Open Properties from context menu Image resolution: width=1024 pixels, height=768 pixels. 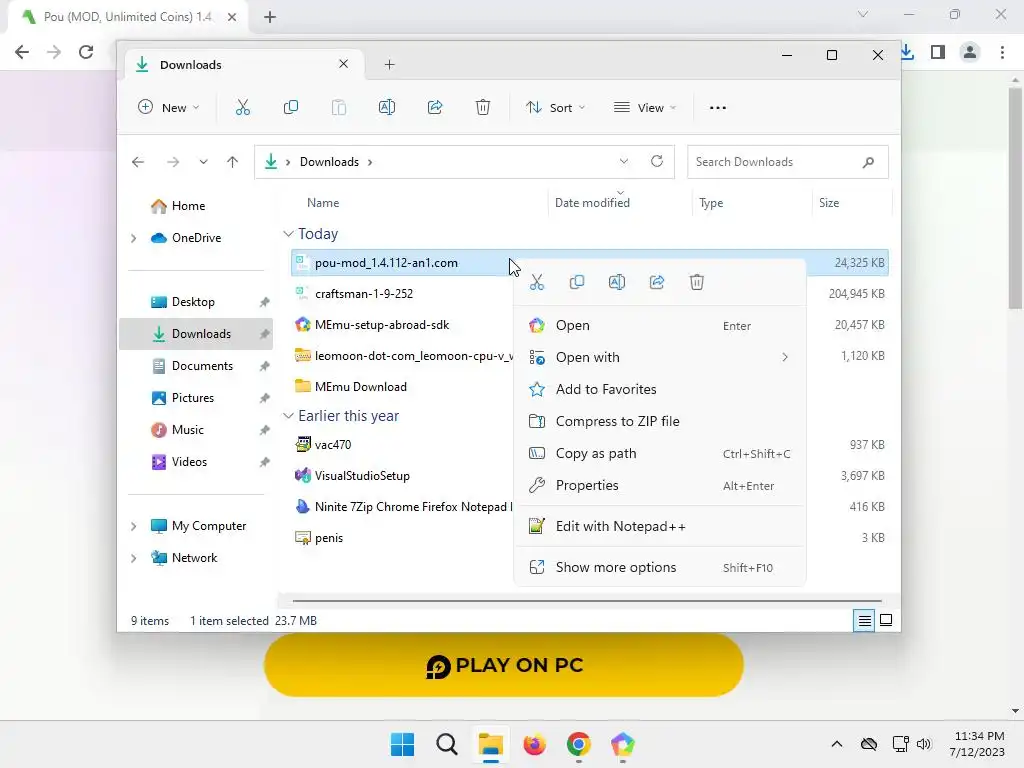[x=660, y=485]
